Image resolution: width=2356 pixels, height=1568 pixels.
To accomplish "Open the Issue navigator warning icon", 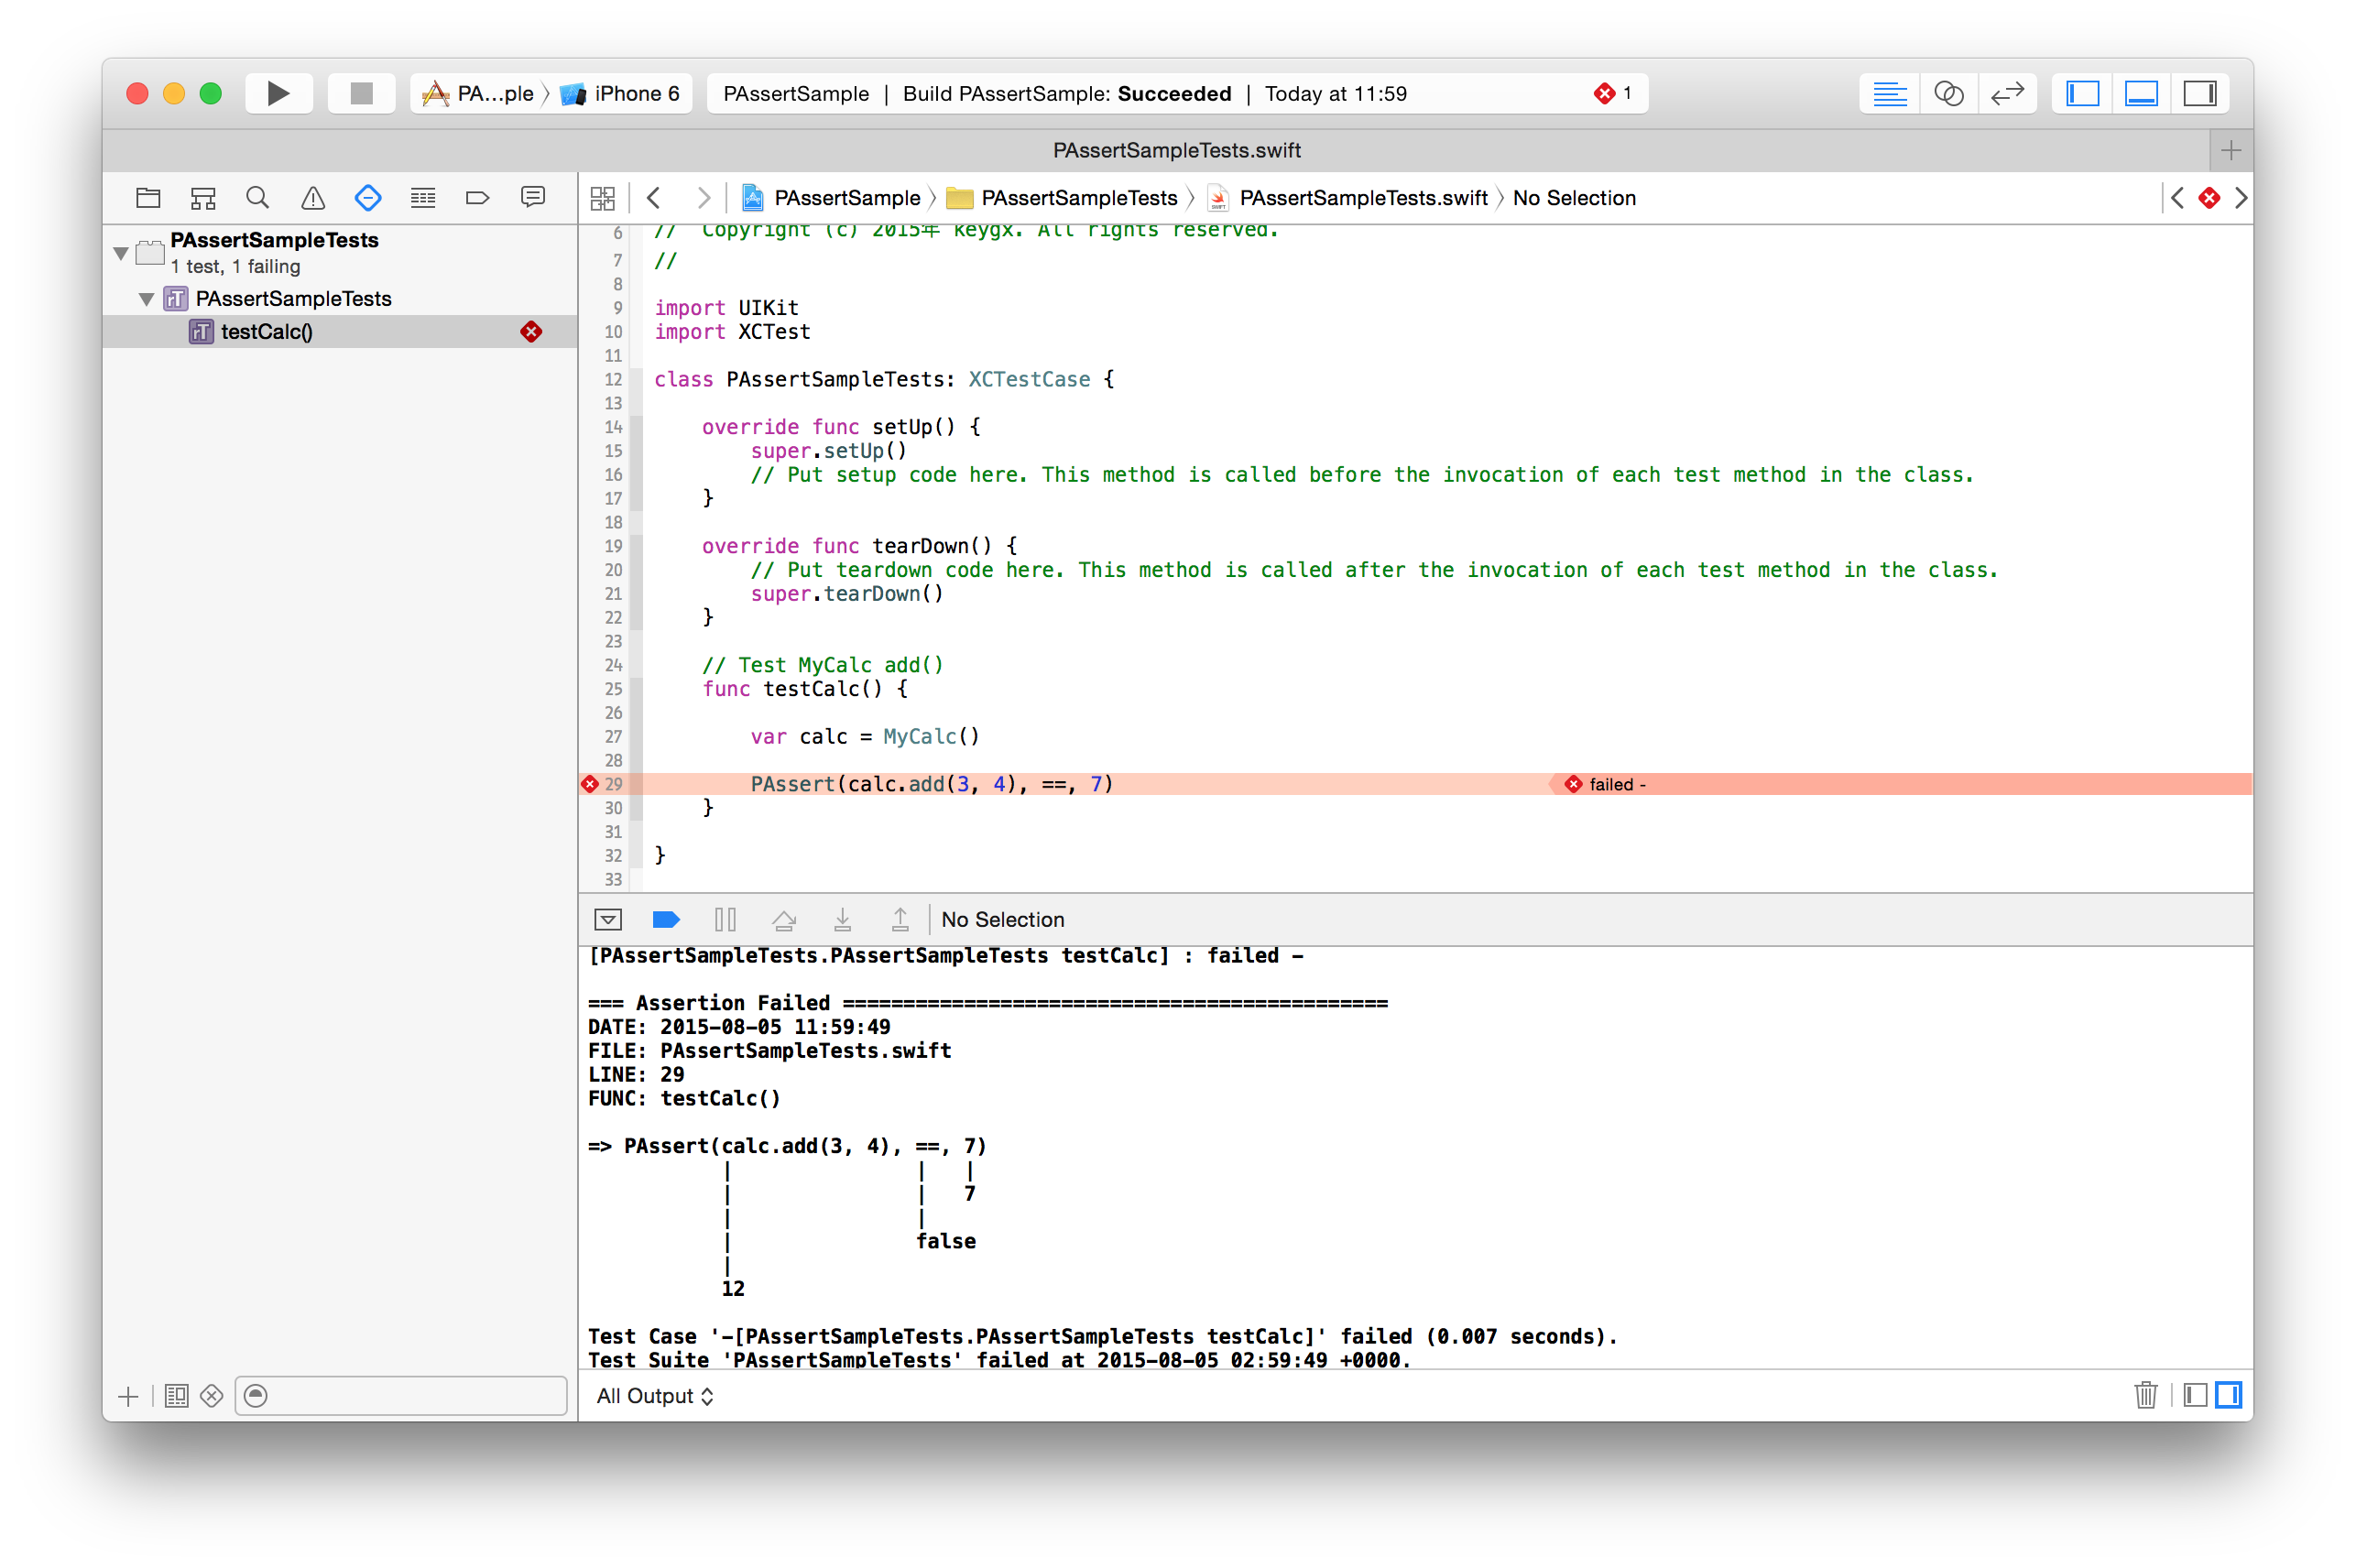I will (313, 198).
